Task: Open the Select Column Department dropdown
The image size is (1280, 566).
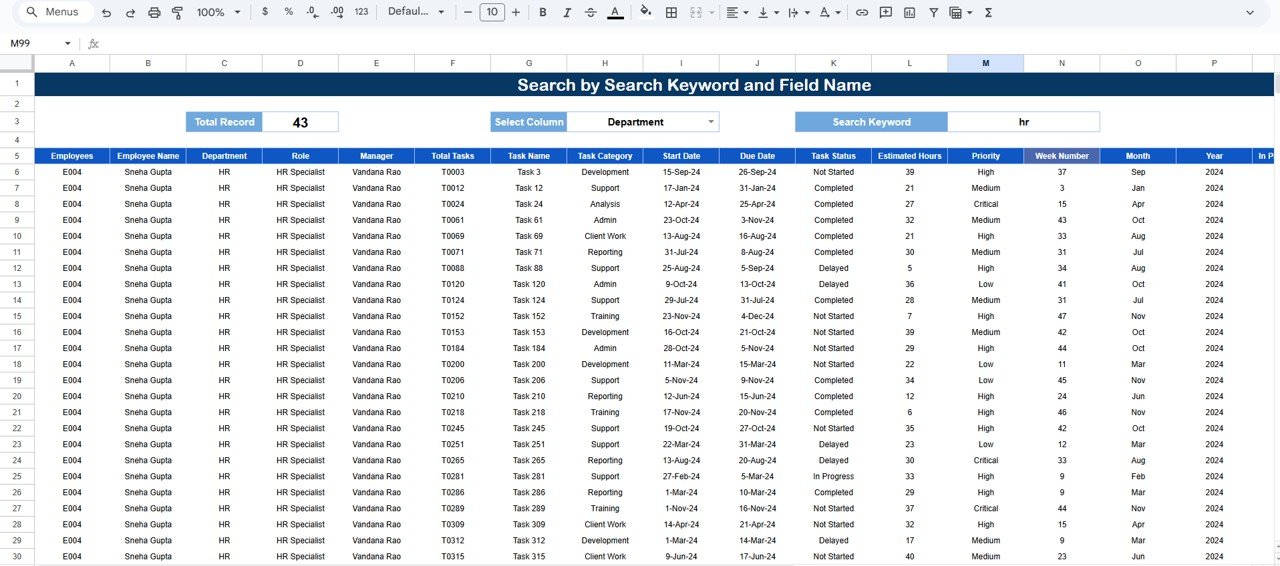Action: (x=711, y=122)
